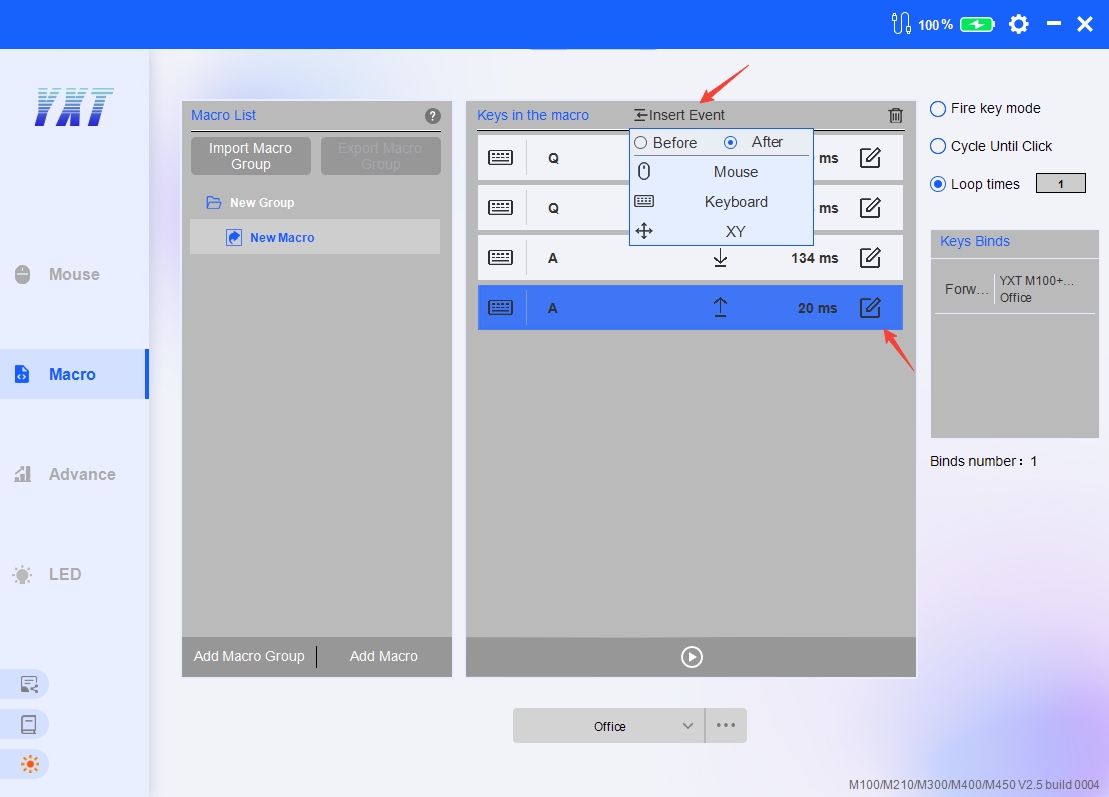Click the battery status icon
The width and height of the screenshot is (1109, 797).
976,24
